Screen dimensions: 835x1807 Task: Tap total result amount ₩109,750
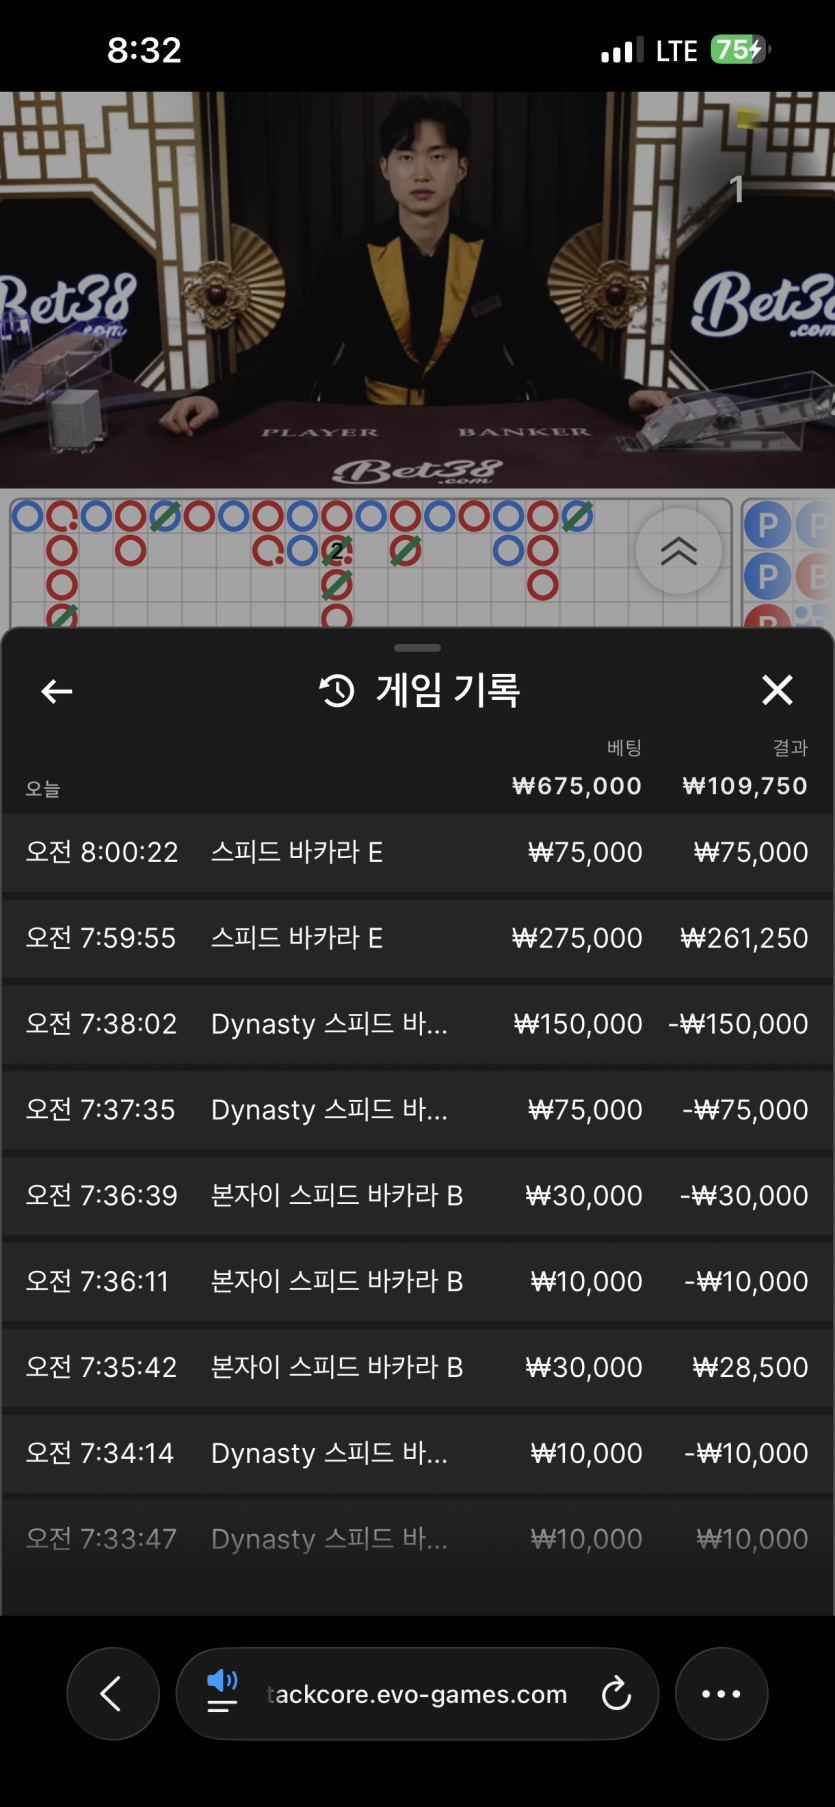745,786
